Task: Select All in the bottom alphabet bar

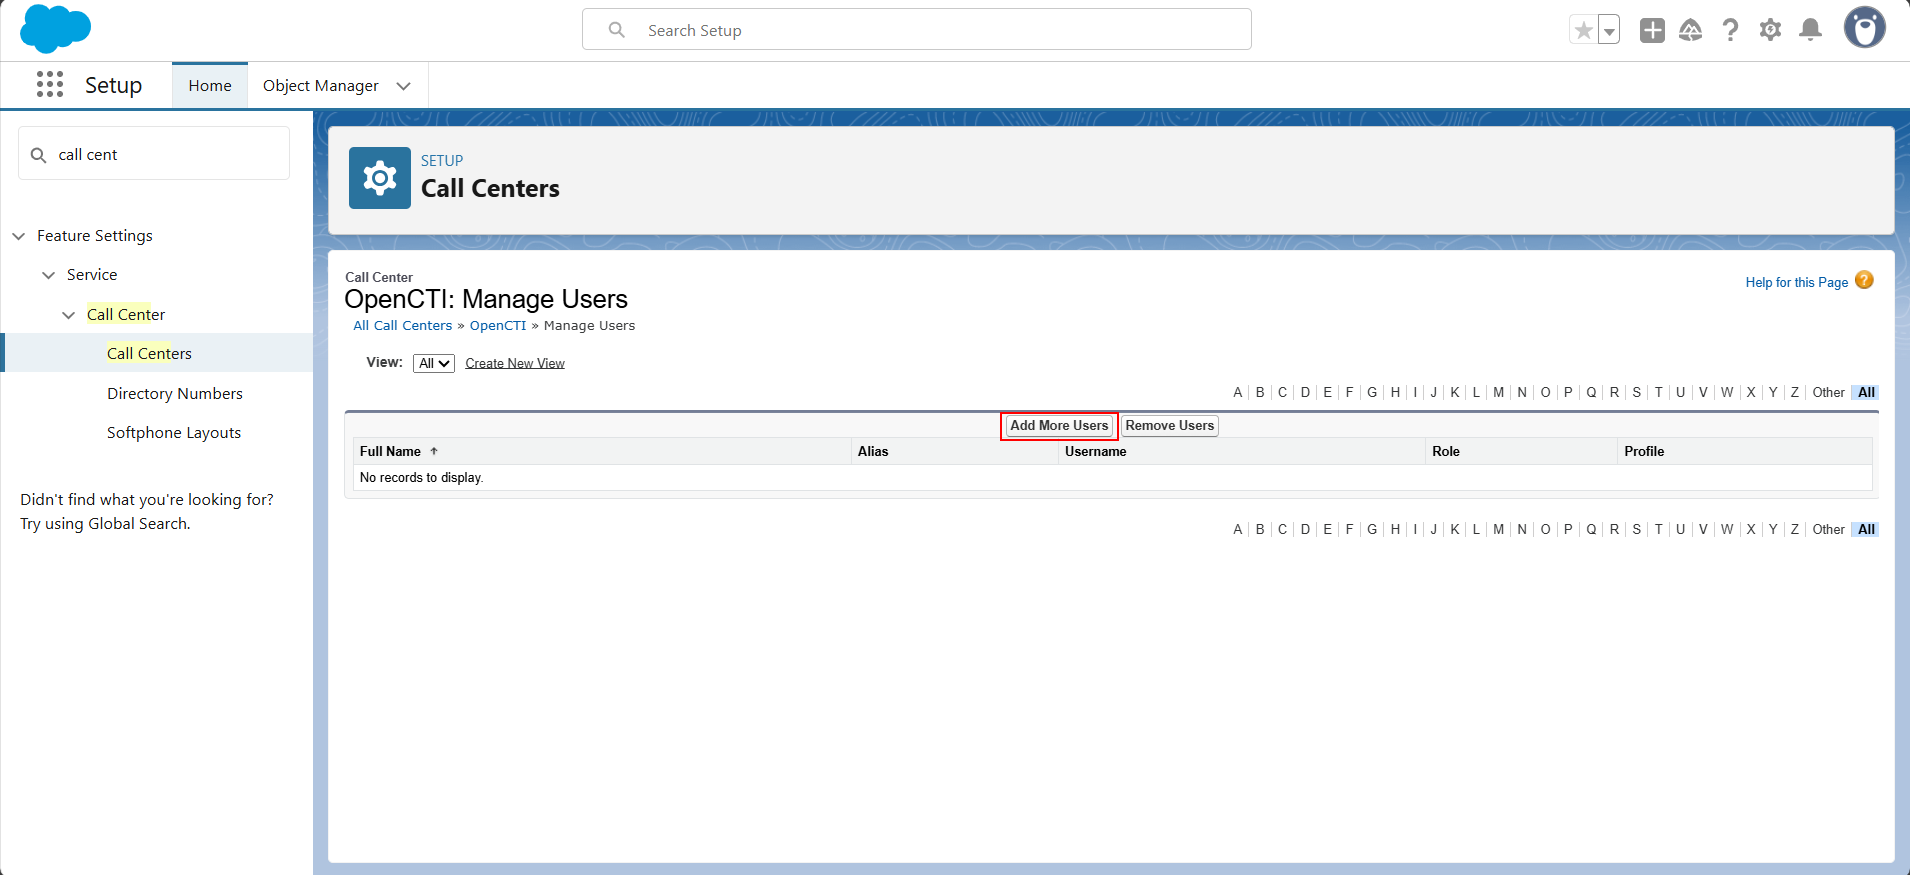Action: 1866,529
